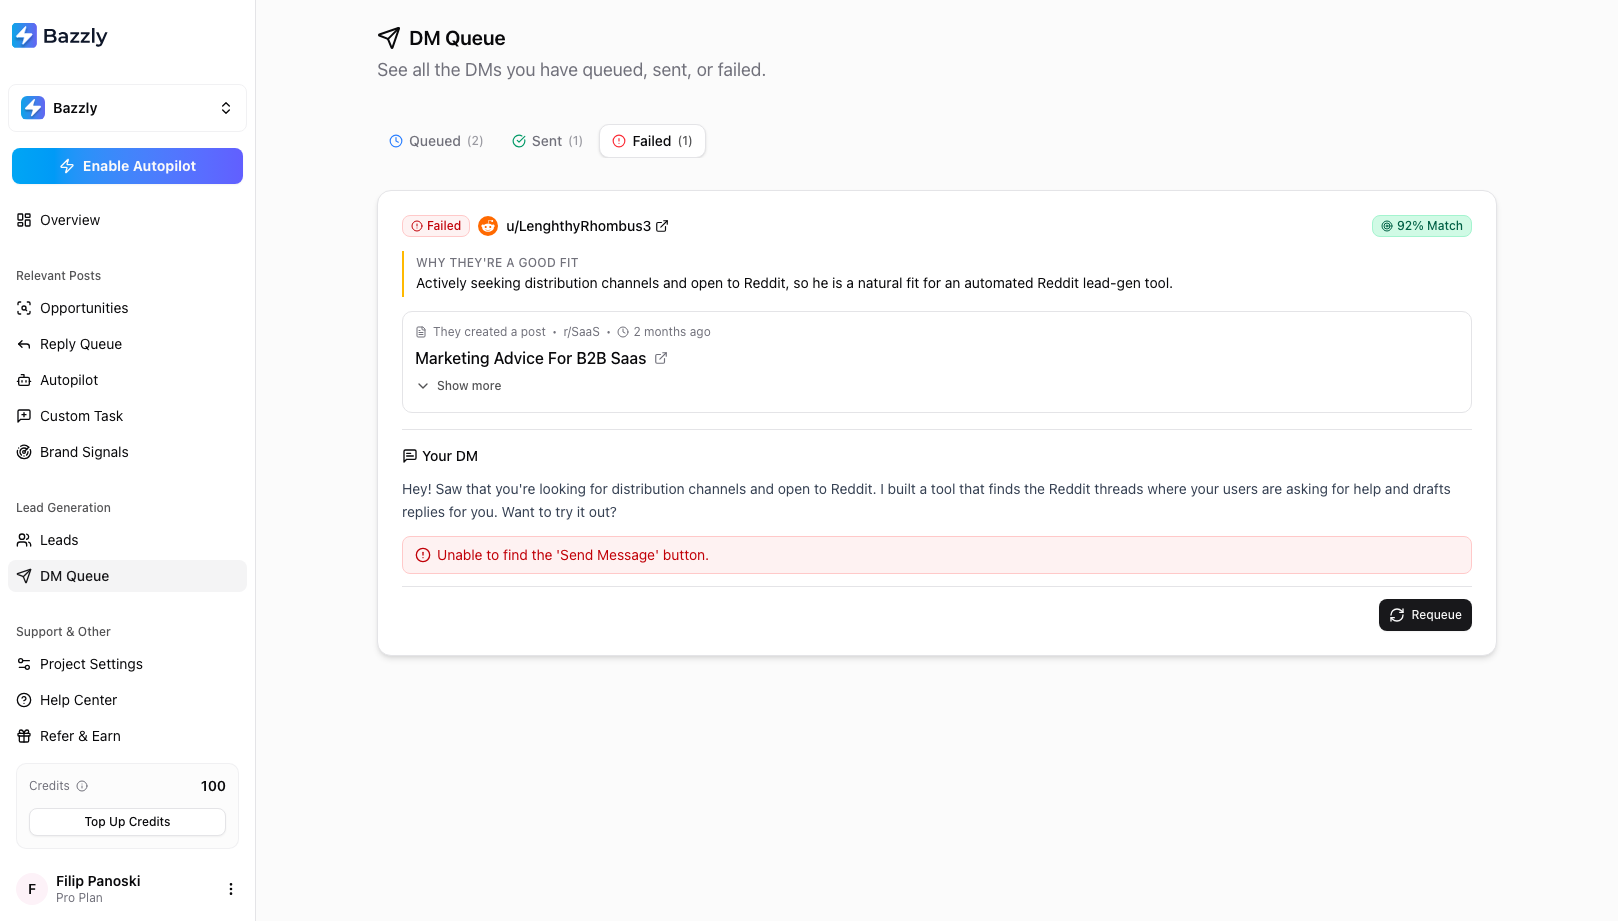The width and height of the screenshot is (1618, 921).
Task: Click the Credits value 100
Action: click(x=213, y=786)
